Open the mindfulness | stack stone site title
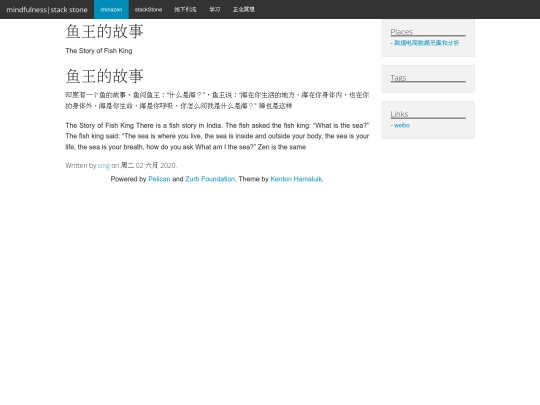 click(47, 10)
